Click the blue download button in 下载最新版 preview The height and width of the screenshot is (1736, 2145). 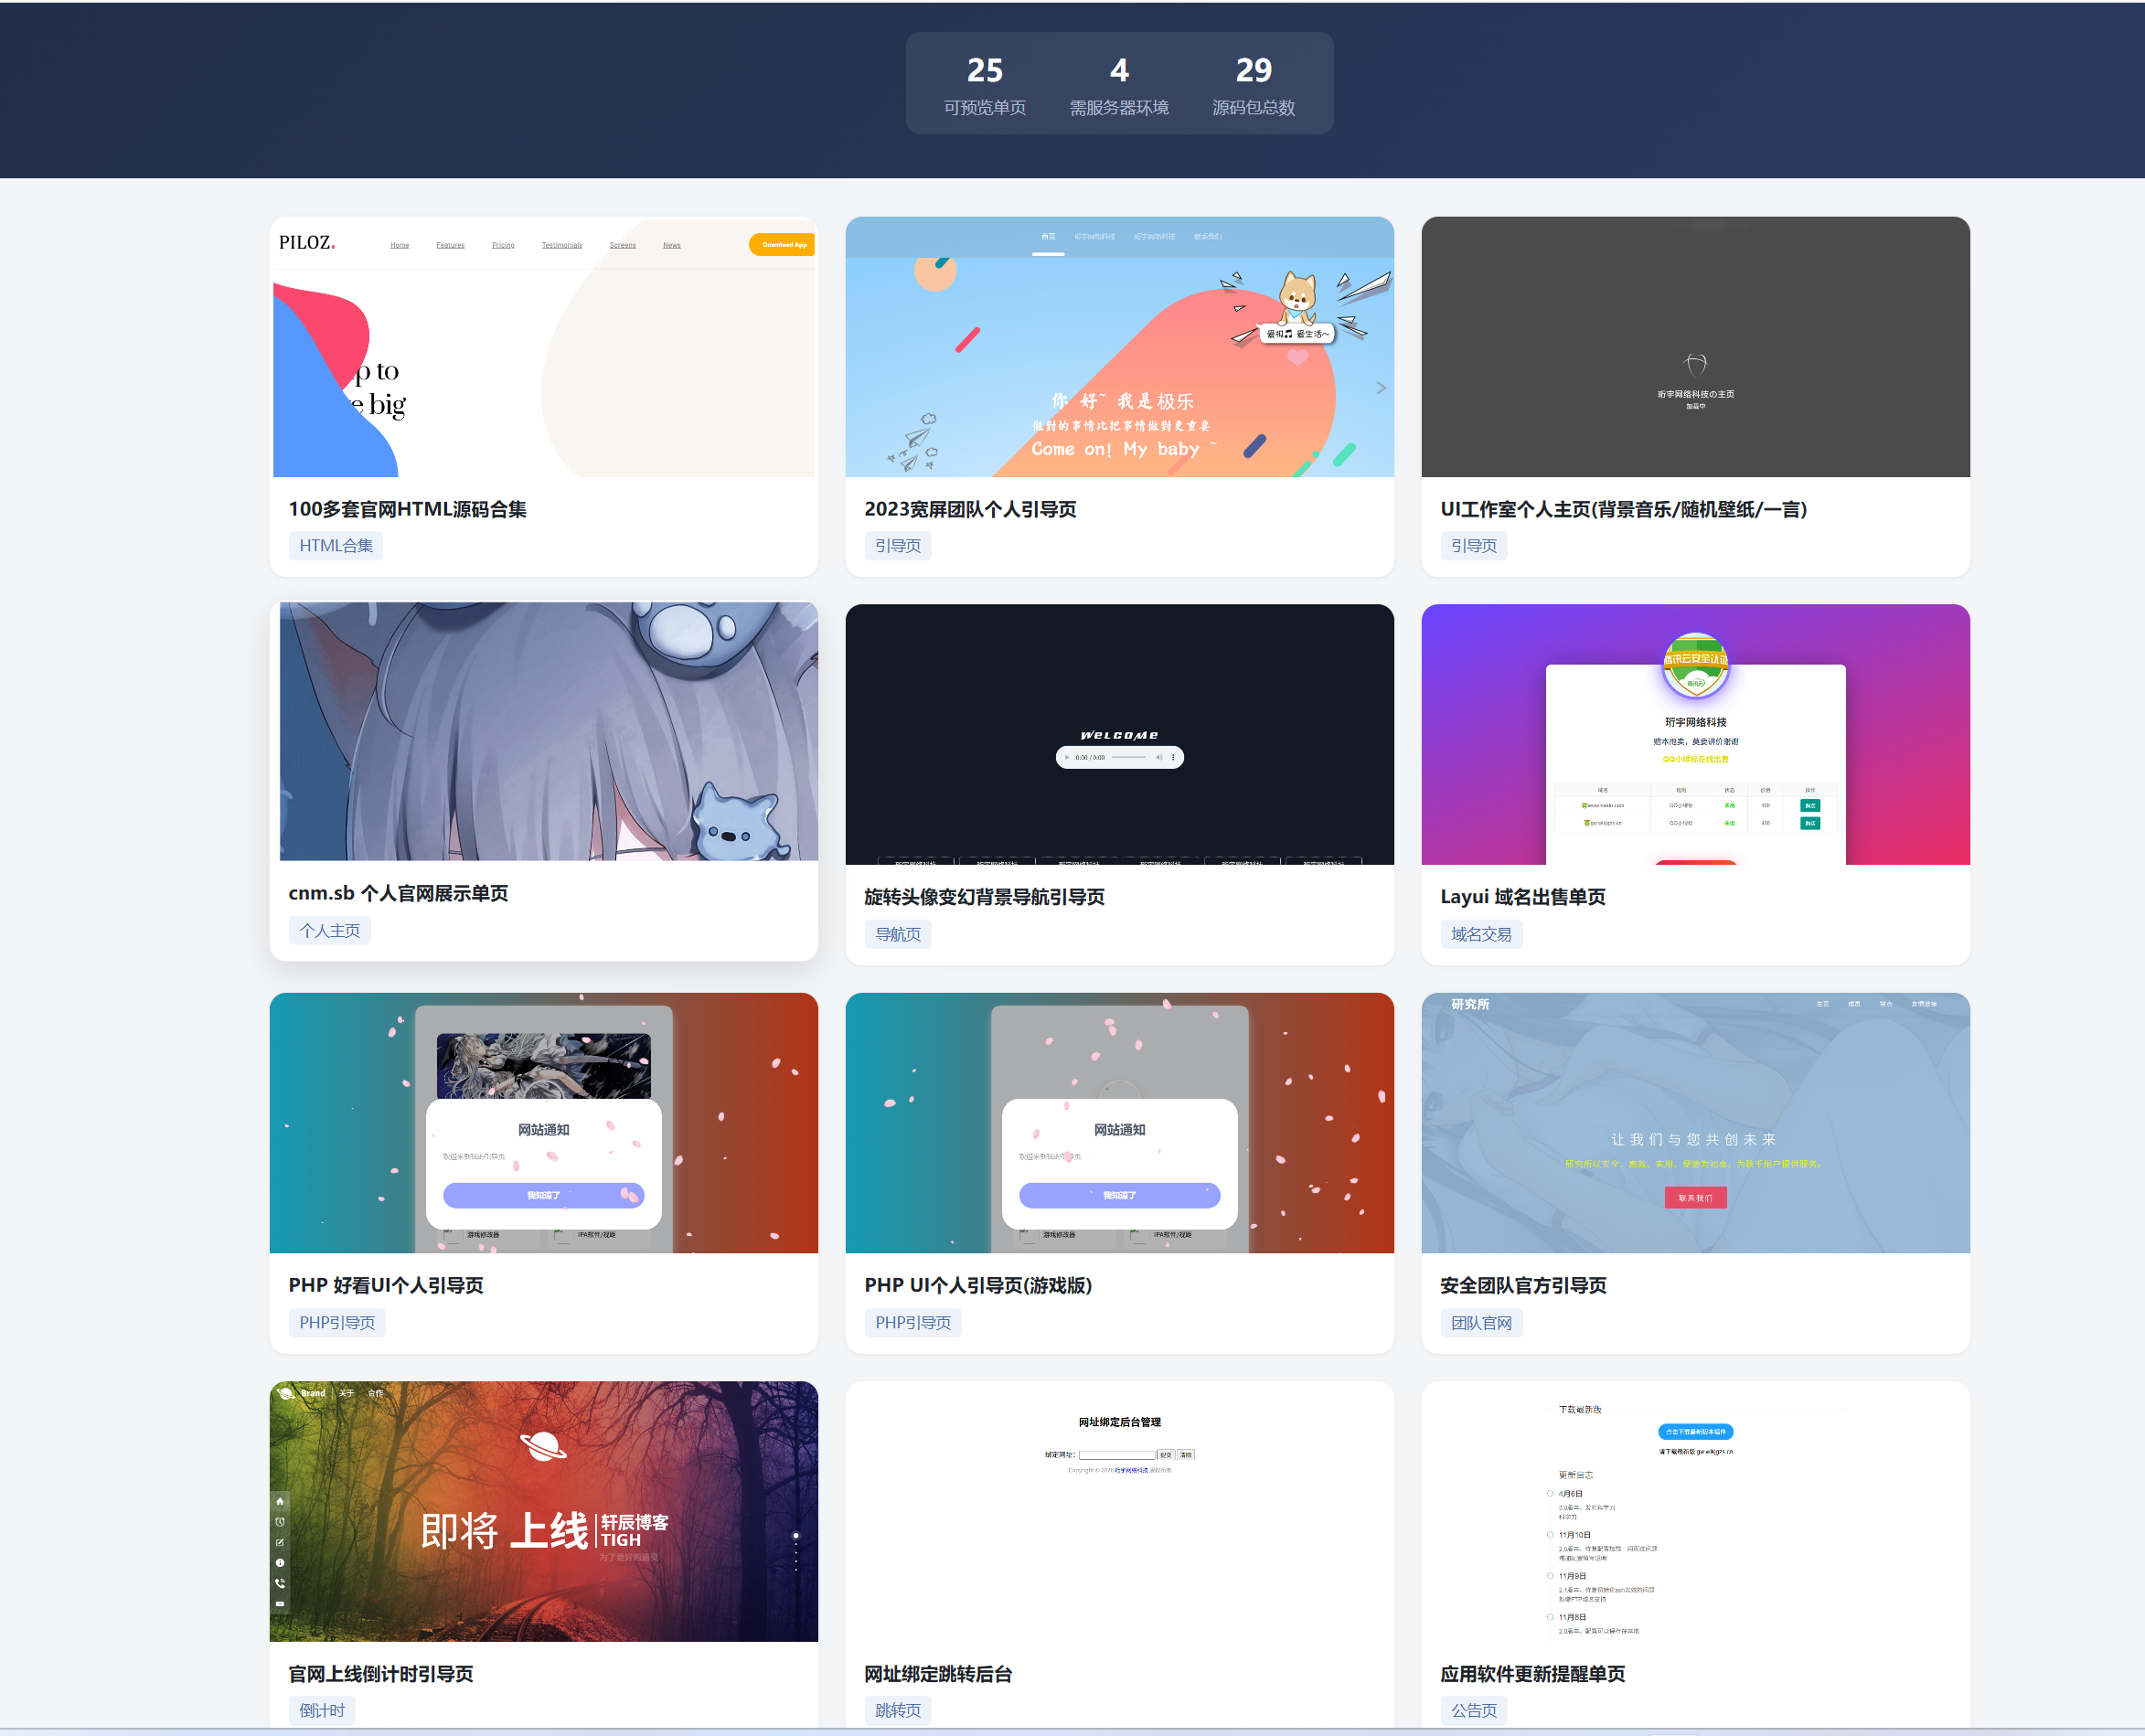(1695, 1431)
